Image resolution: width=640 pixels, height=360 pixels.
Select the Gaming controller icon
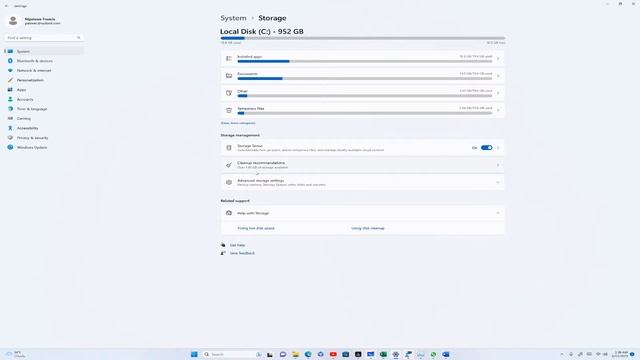(10, 118)
